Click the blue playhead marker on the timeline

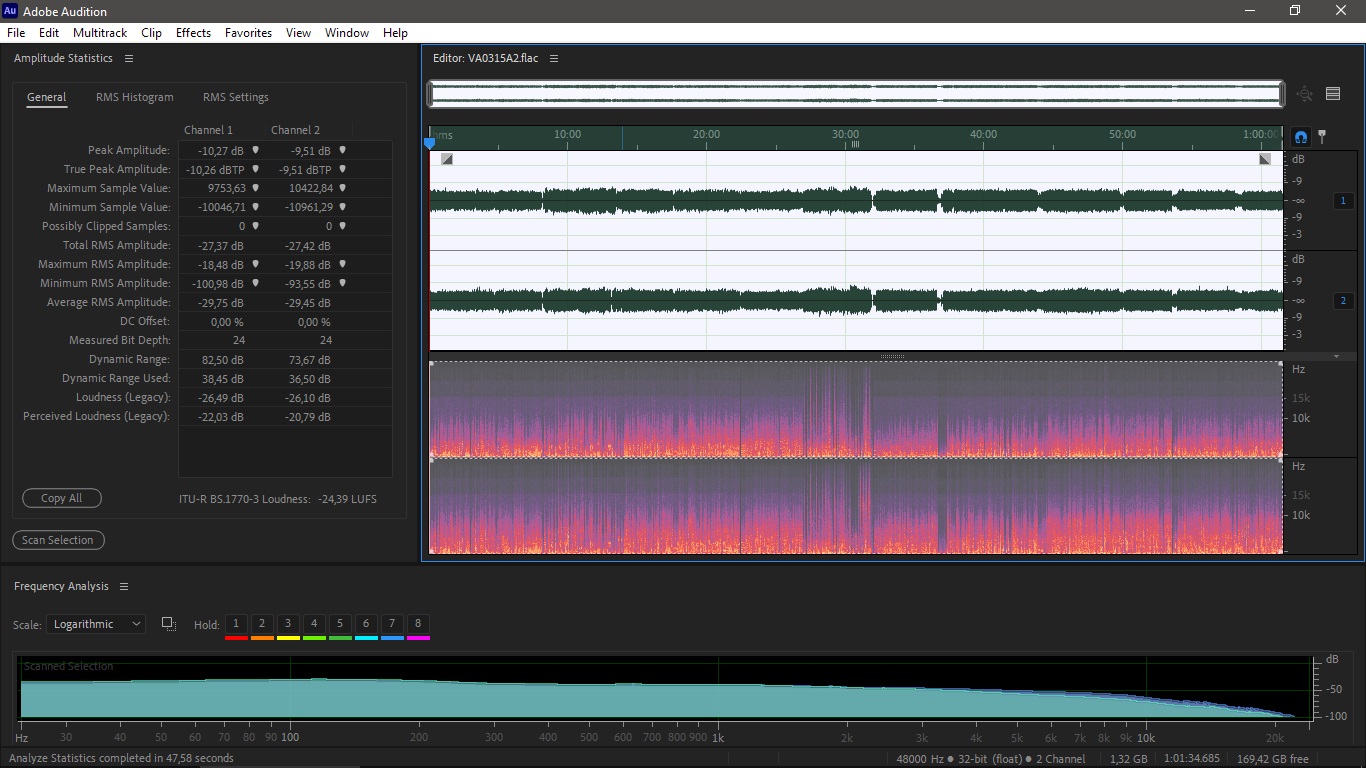pyautogui.click(x=431, y=144)
